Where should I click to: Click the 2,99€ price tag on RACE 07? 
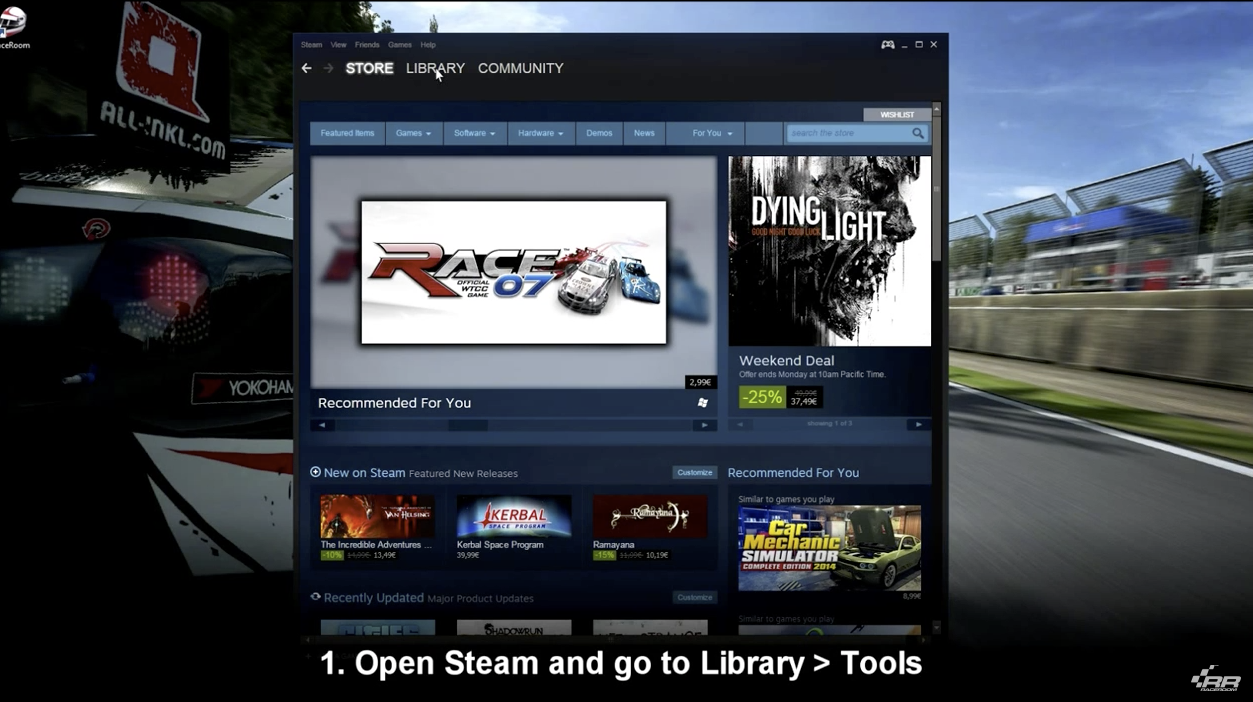(700, 382)
